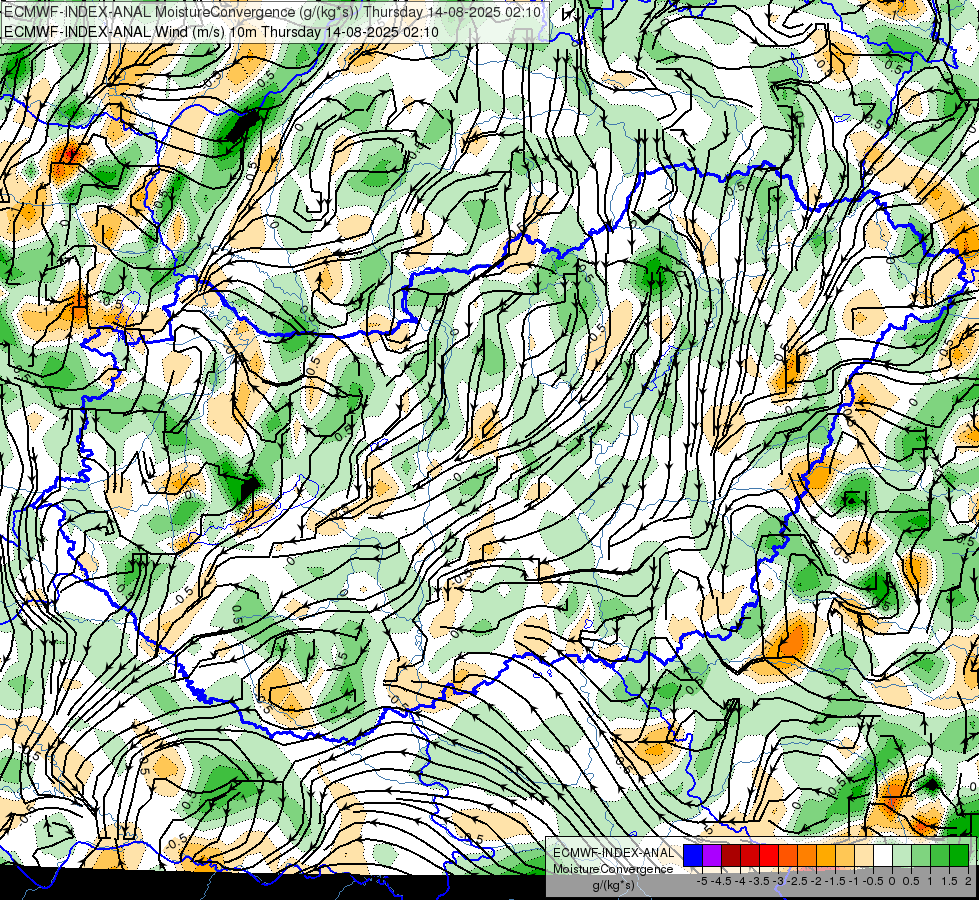Click the blue legend swatch
The height and width of the screenshot is (900, 979).
coord(693,855)
